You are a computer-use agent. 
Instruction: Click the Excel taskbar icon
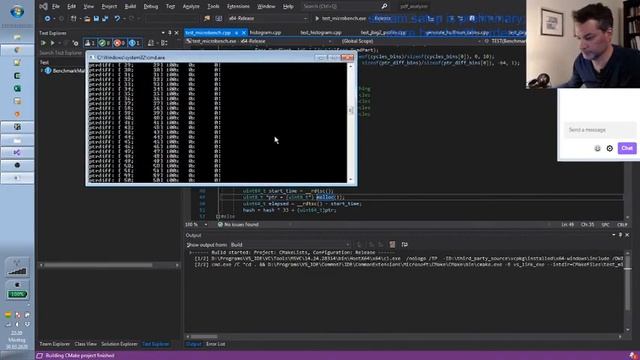17,89
